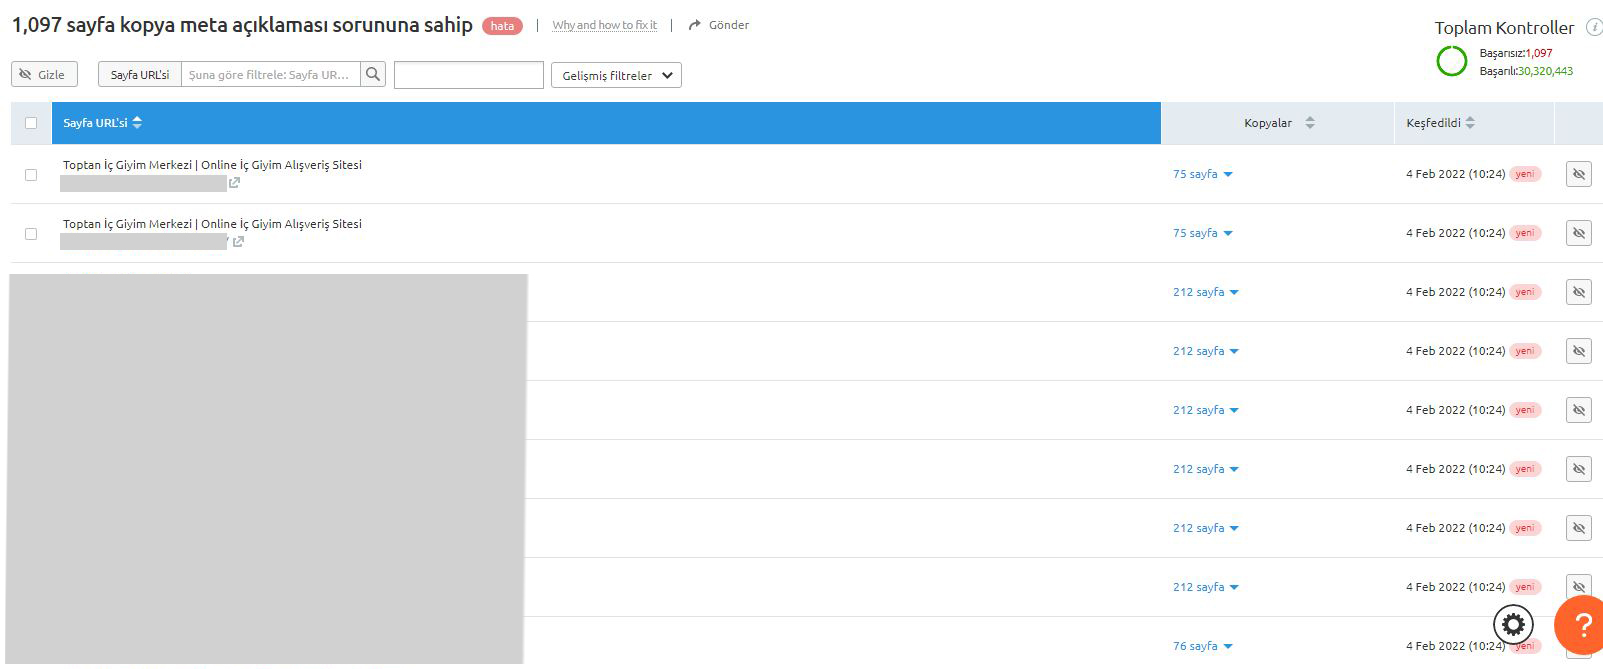Hide first row issue with eye icon

1579,174
